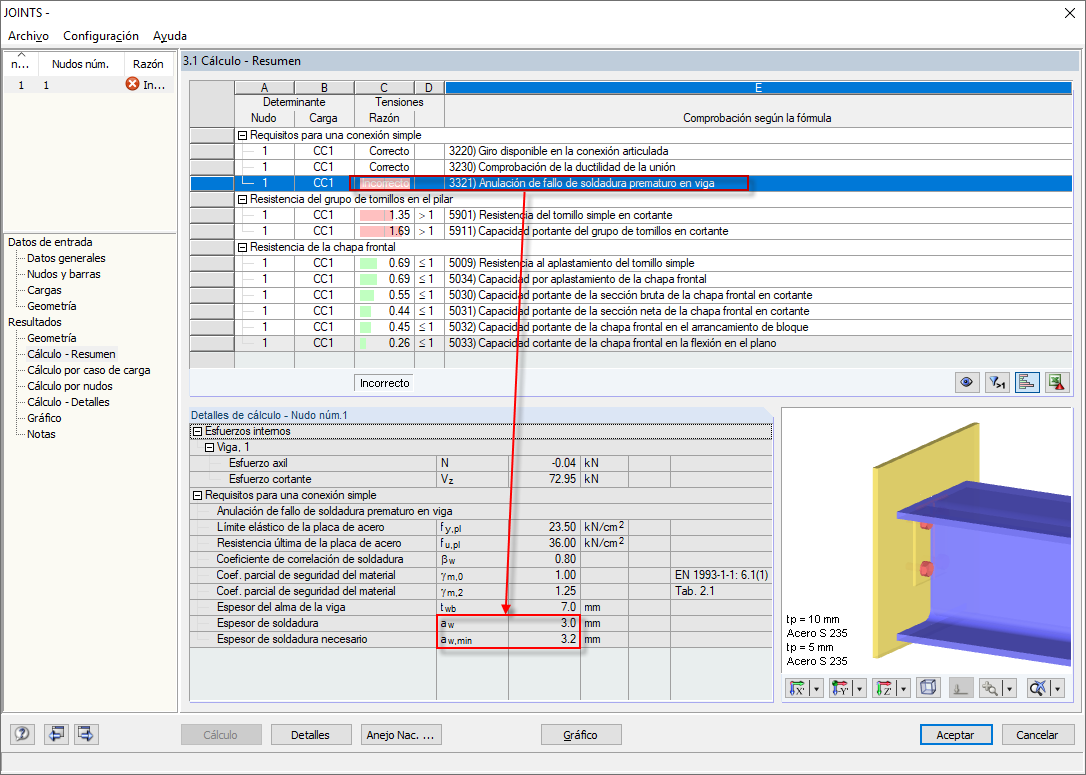Open 'Nudos y barras' in navigator
Screen dimensions: 1086x775
(x=64, y=274)
